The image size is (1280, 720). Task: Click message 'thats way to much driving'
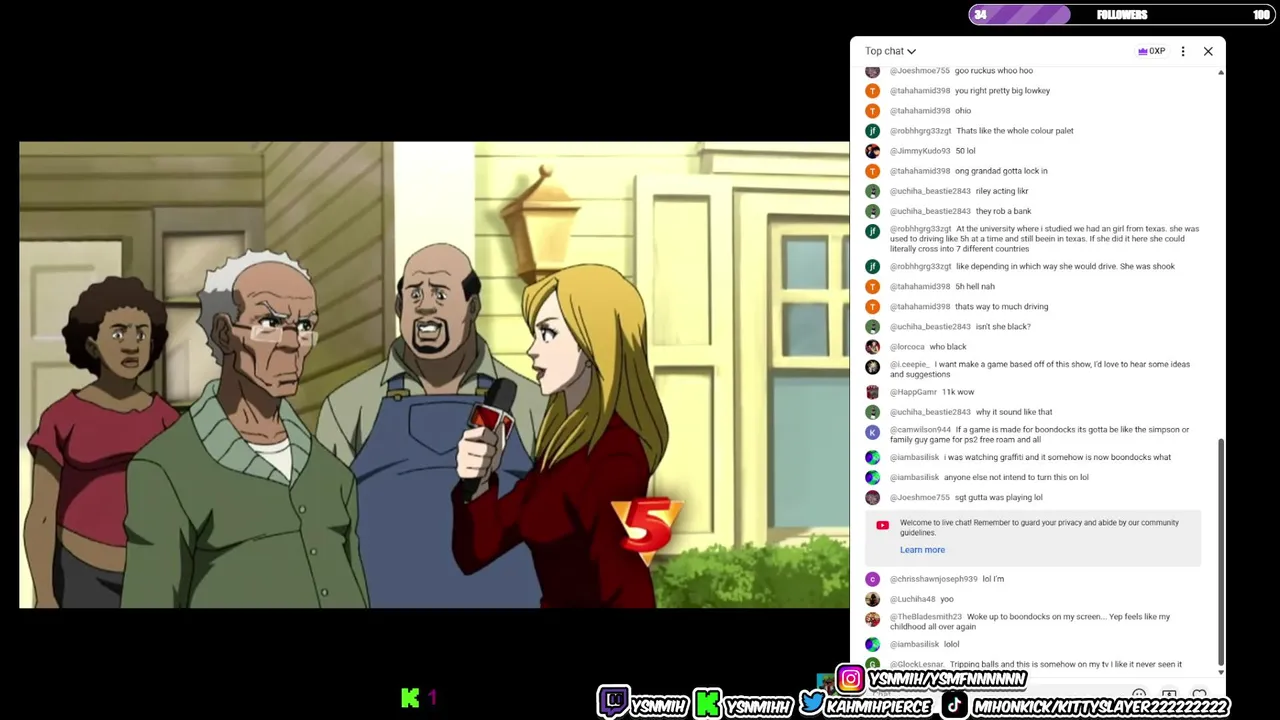point(1002,307)
